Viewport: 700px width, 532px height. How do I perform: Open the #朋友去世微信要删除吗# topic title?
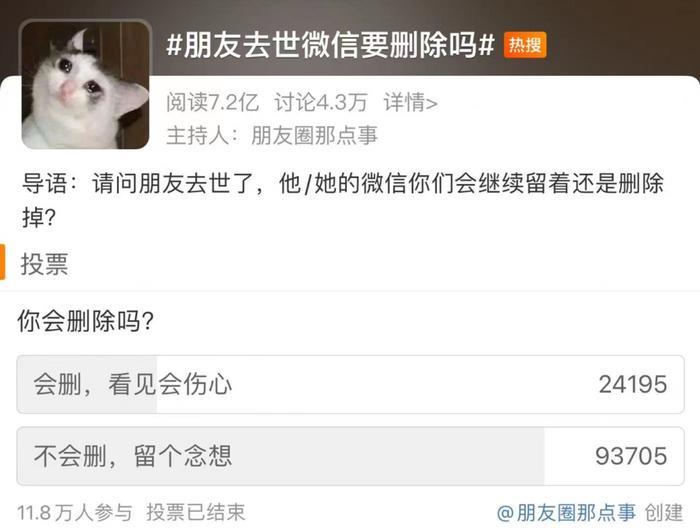point(330,45)
